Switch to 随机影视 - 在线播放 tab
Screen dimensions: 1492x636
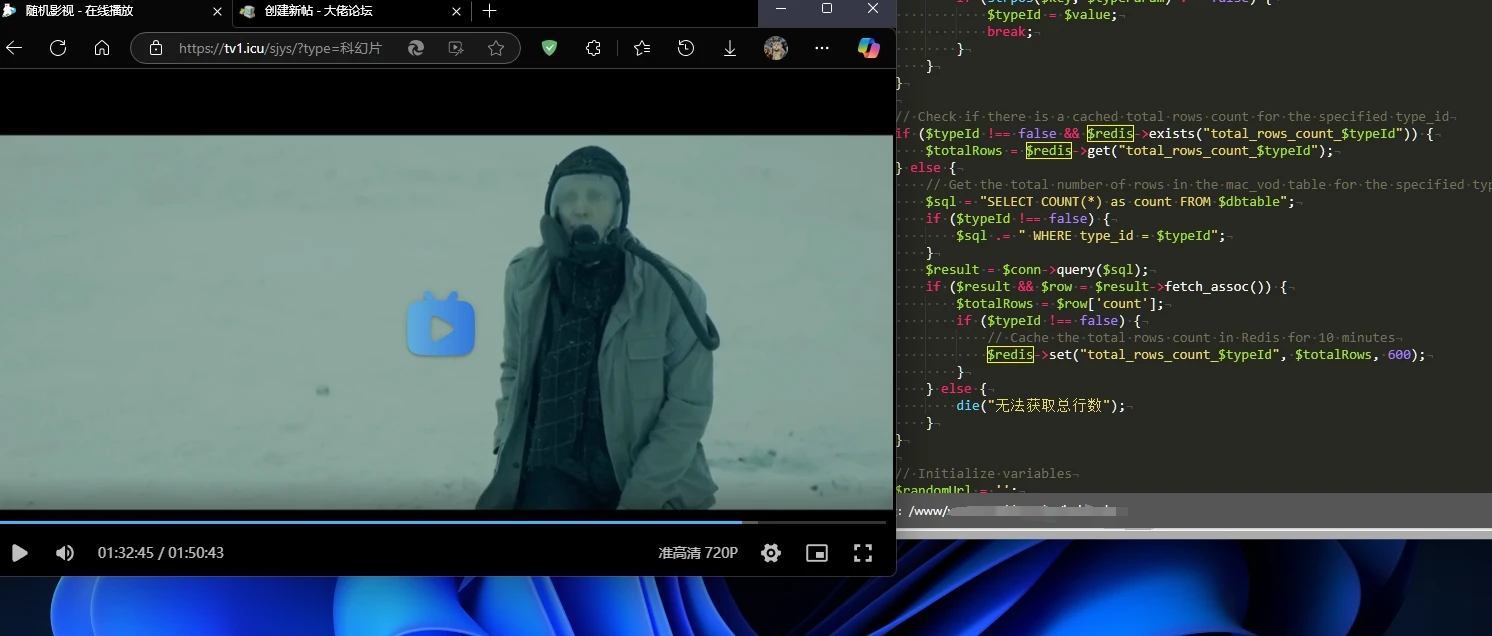coord(114,12)
